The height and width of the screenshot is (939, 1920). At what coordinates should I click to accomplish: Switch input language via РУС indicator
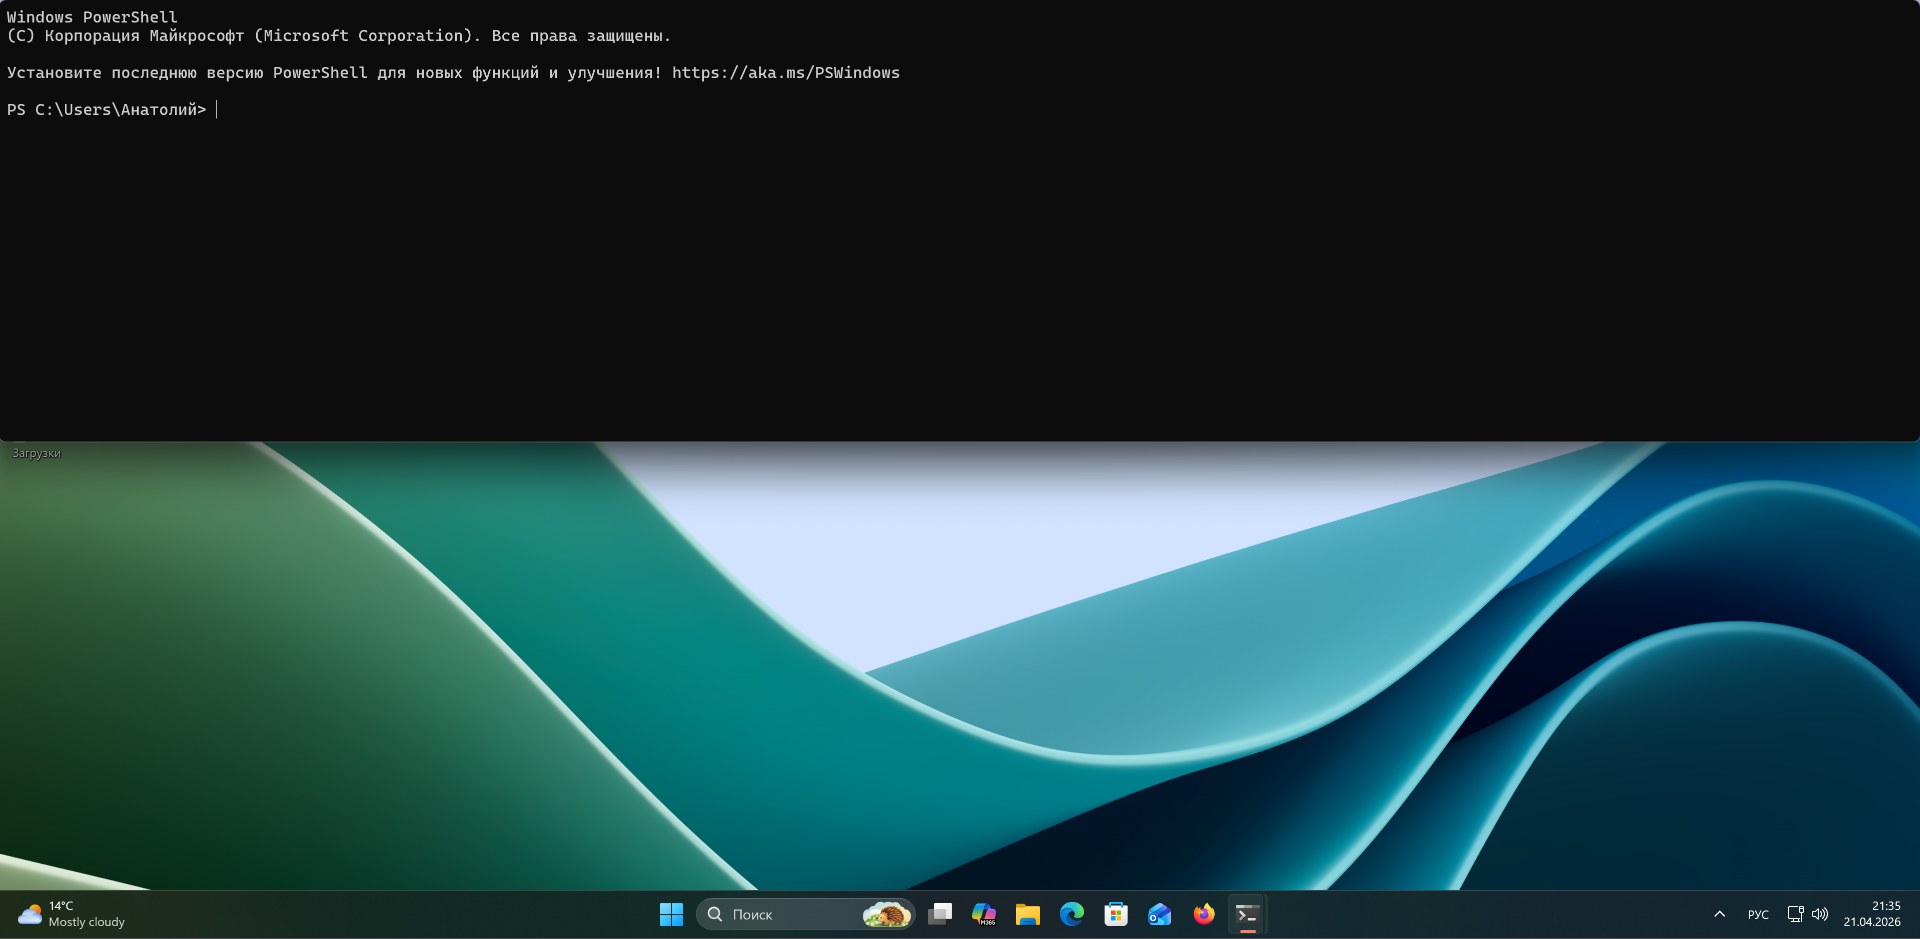pyautogui.click(x=1758, y=914)
